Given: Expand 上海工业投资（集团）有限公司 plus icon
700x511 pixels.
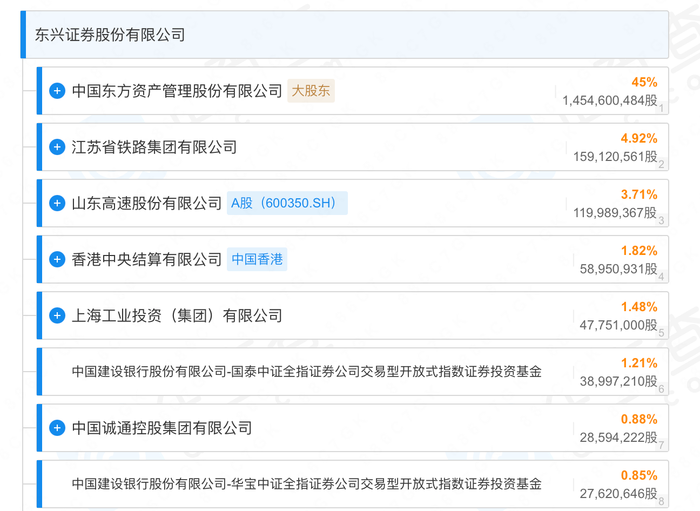Looking at the screenshot, I should point(58,315).
